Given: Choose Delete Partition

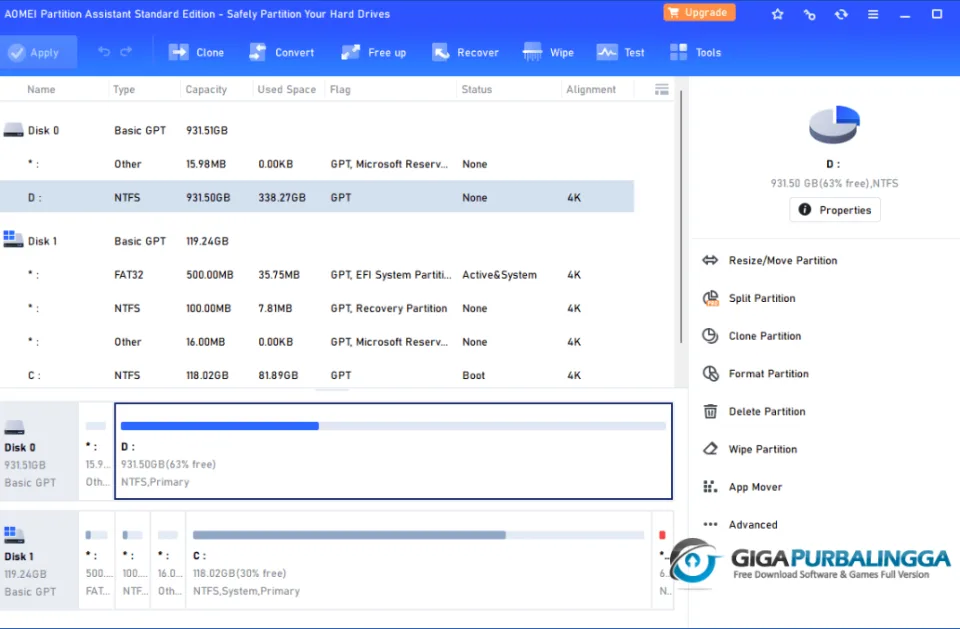Looking at the screenshot, I should click(x=767, y=412).
